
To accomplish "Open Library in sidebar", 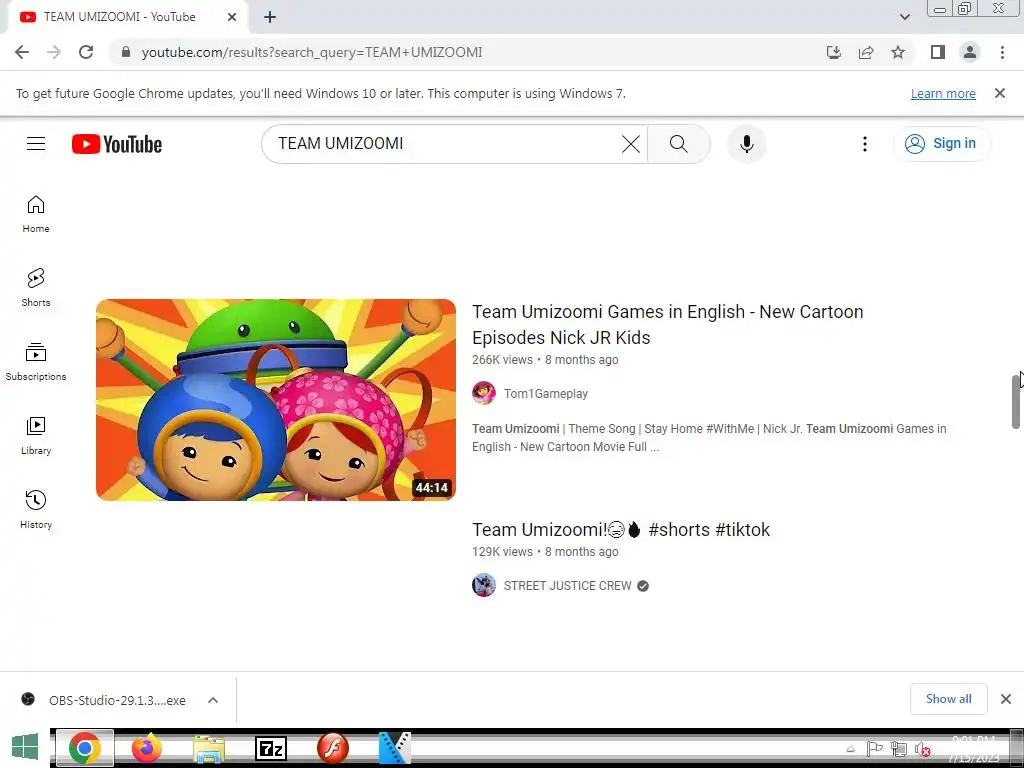I will tap(36, 436).
